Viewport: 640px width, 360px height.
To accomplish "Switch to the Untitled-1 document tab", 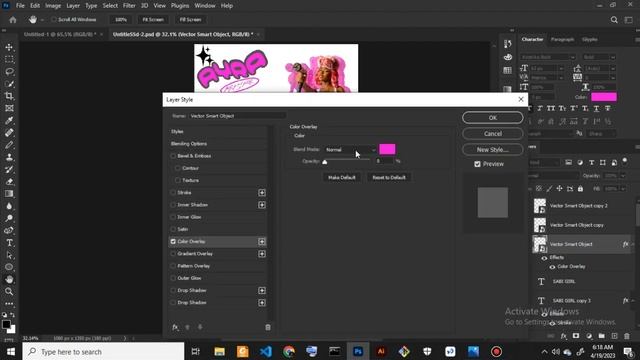I will point(60,34).
